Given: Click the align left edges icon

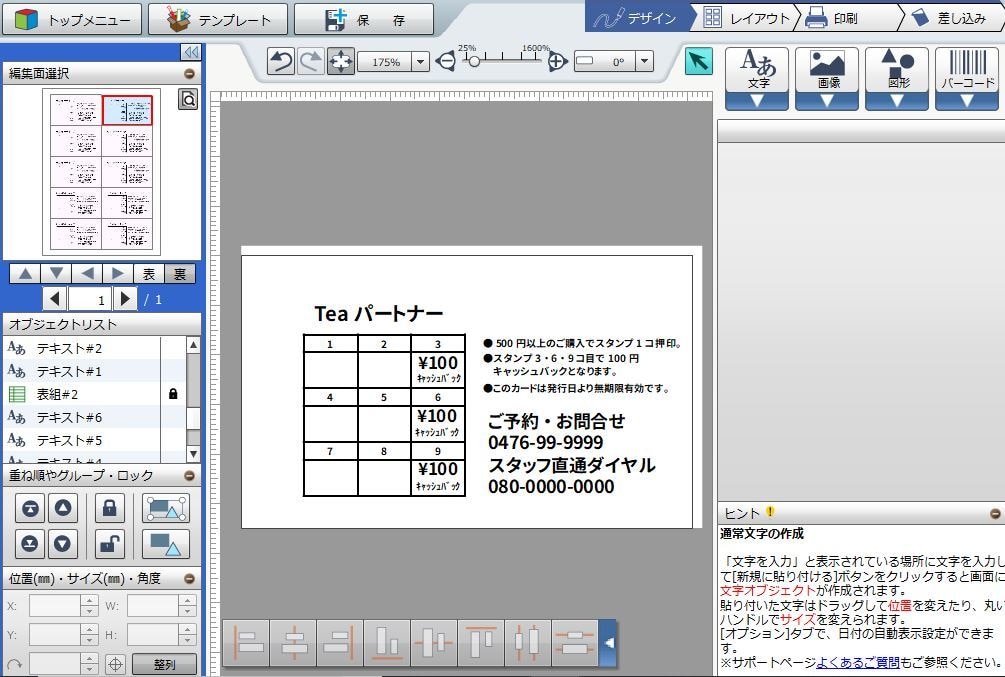Looking at the screenshot, I should 247,642.
